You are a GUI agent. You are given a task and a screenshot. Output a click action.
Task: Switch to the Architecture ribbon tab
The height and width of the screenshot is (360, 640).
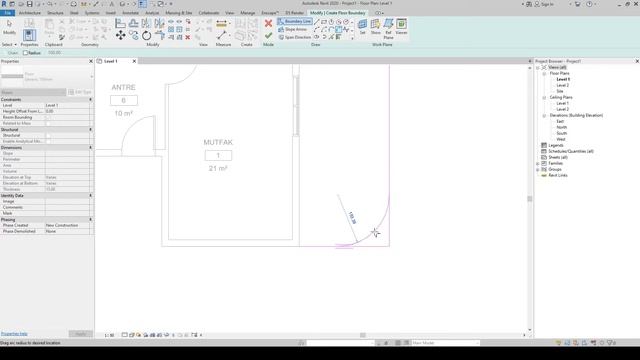(x=30, y=13)
